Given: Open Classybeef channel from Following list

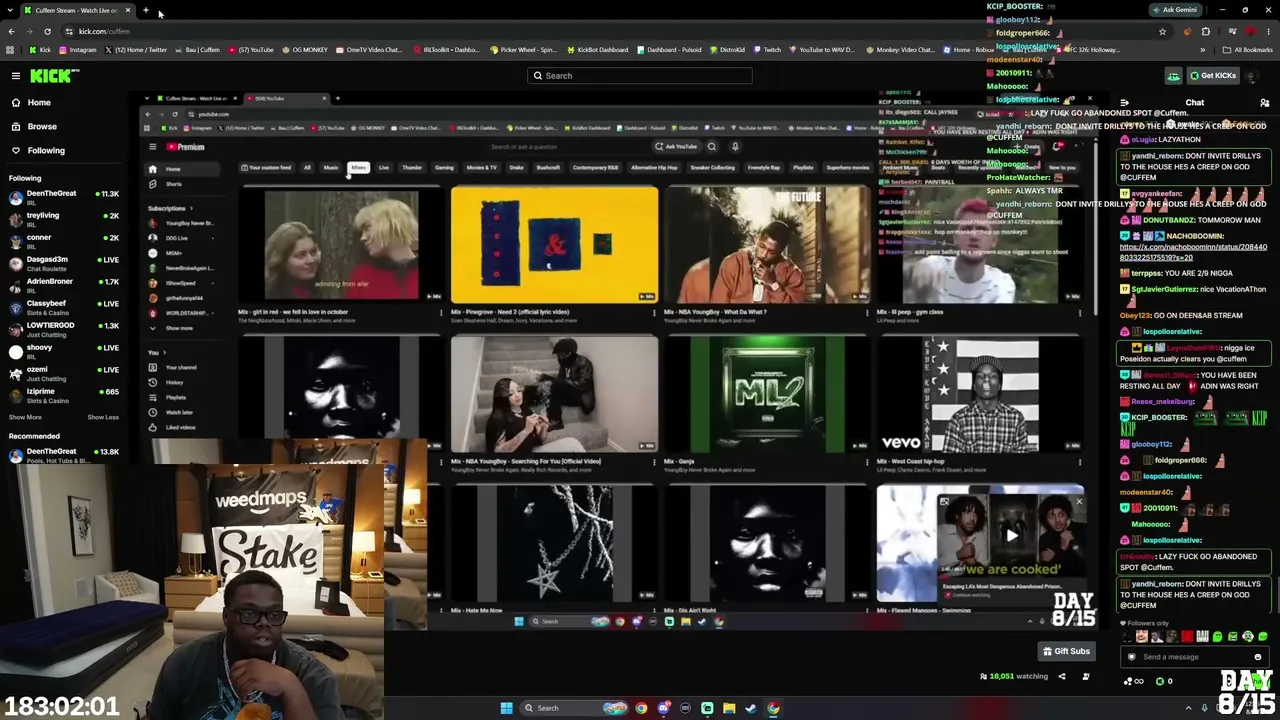Looking at the screenshot, I should [x=62, y=308].
